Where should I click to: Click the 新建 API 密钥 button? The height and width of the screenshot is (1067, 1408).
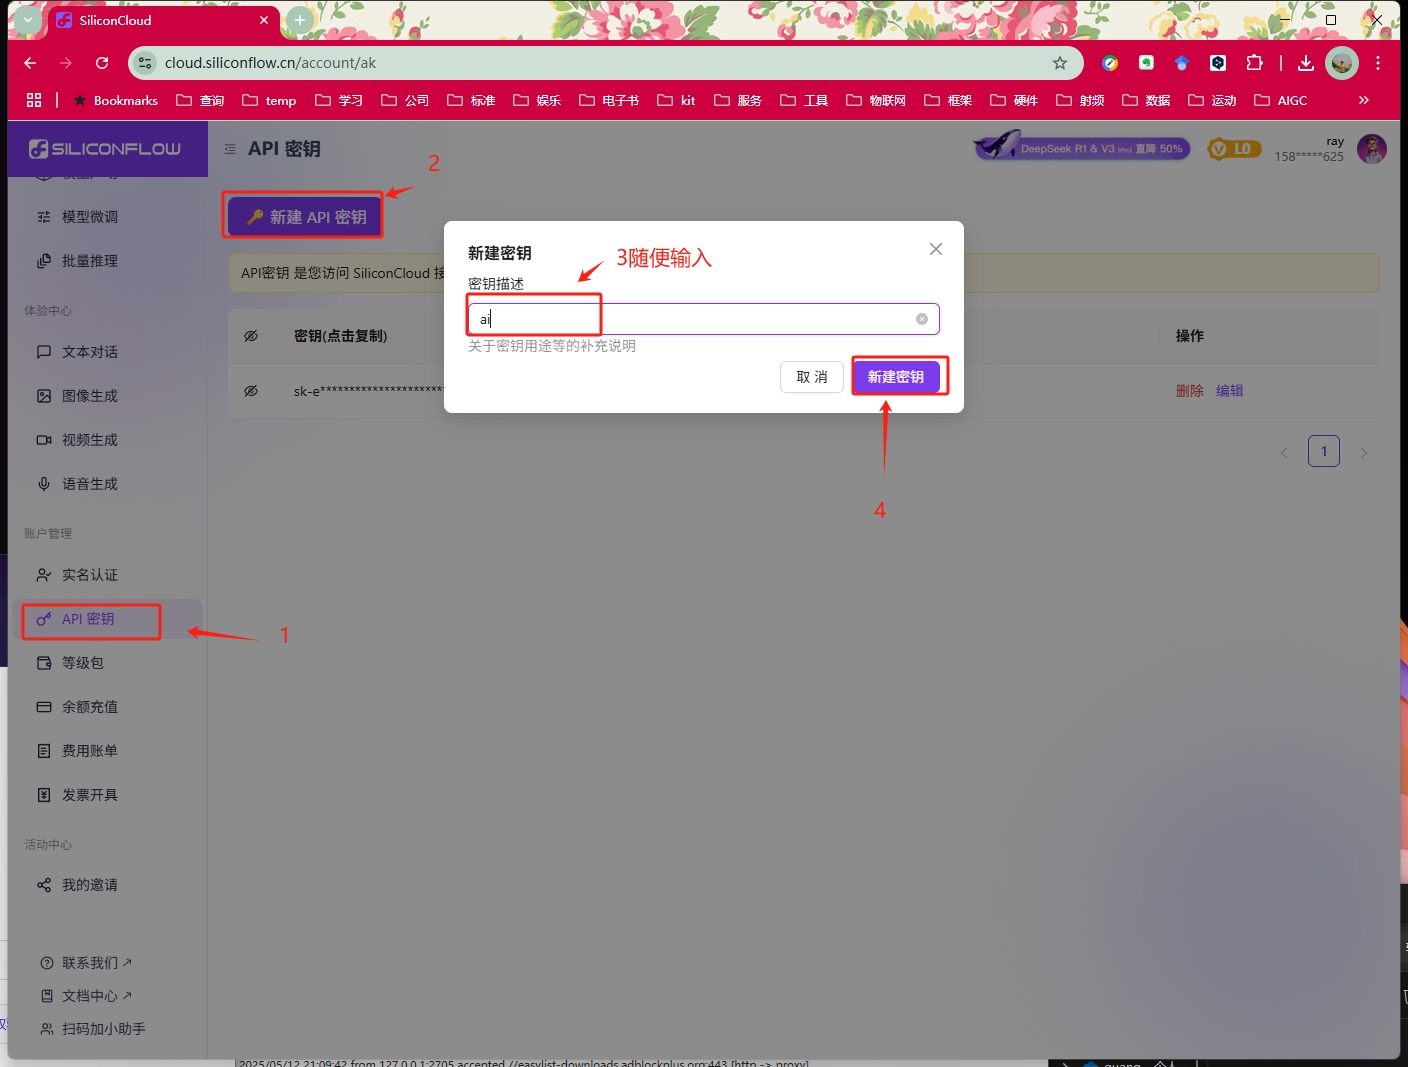306,217
